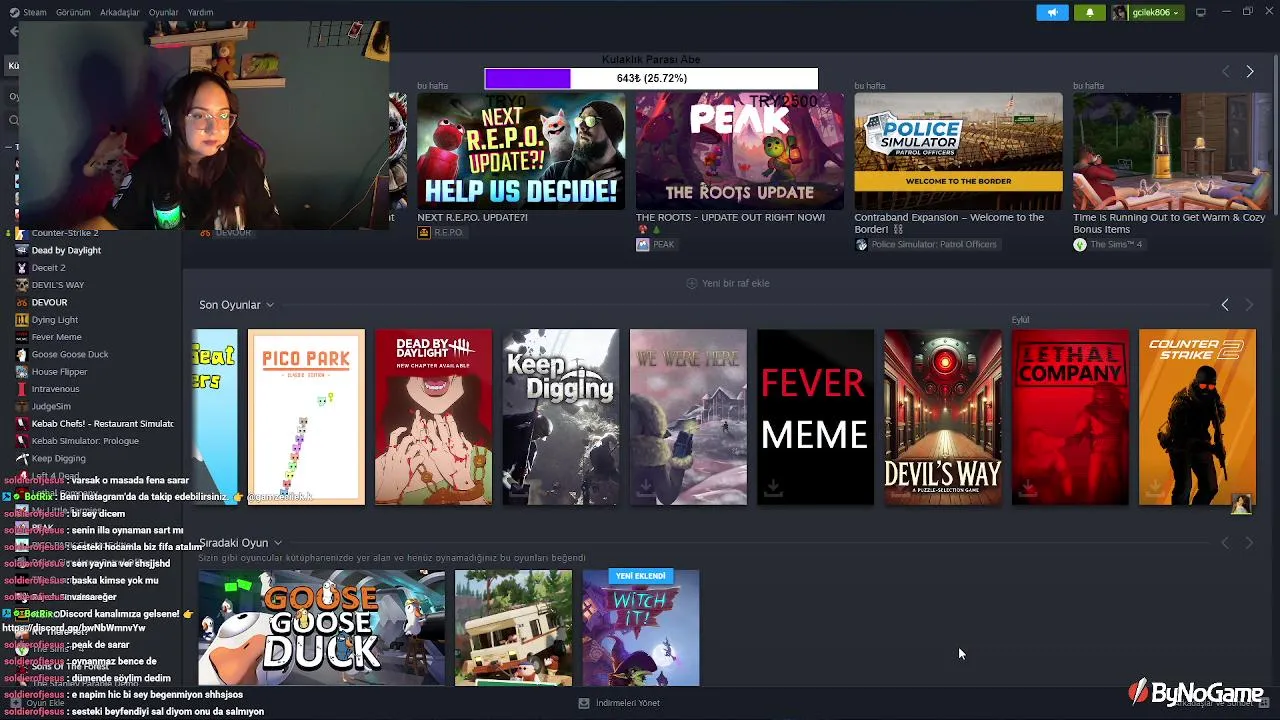Click the Dying Light icon in sidebar list

(x=22, y=319)
